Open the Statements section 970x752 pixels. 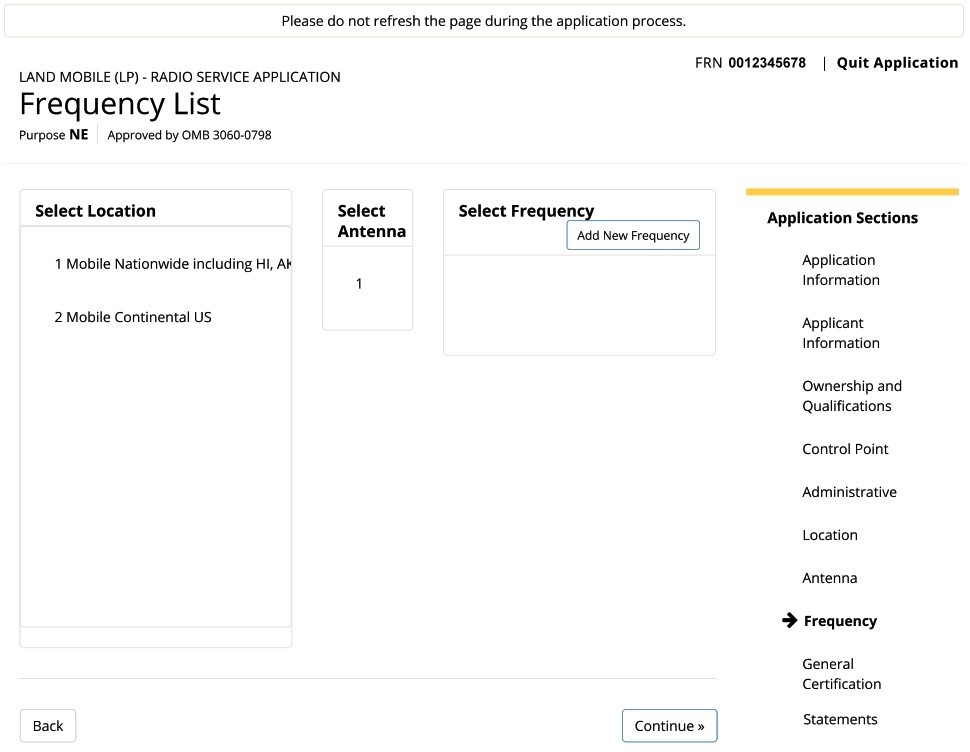tap(840, 719)
